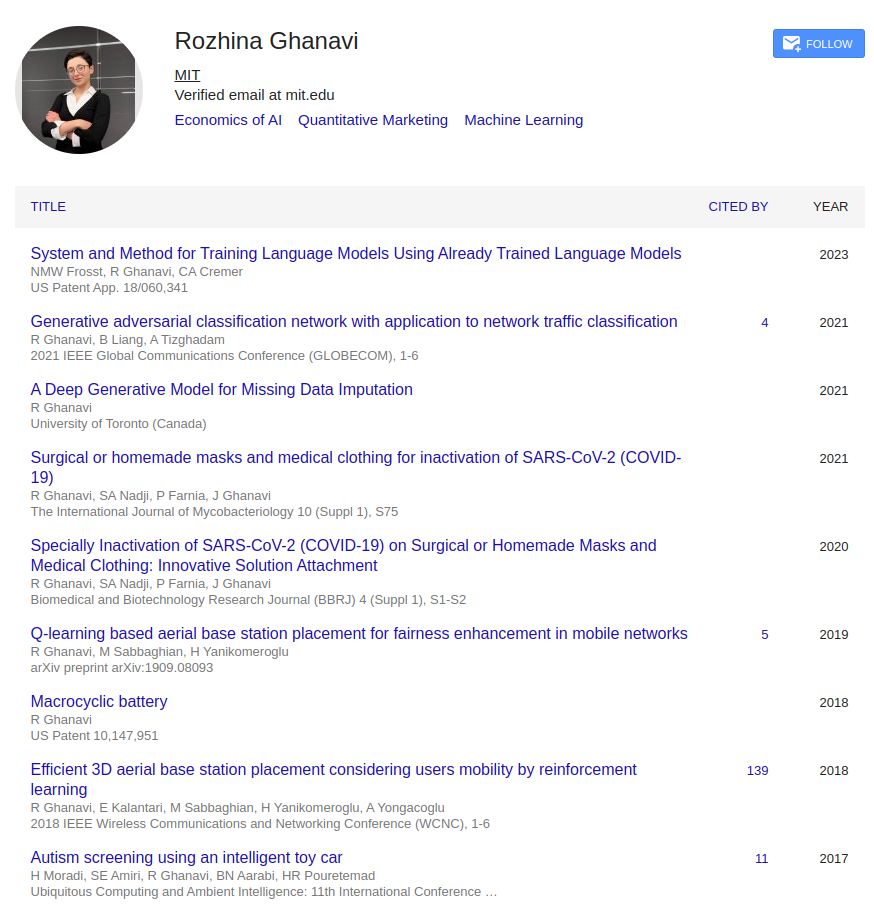Open Rozhina Ghanavi's profile photo
This screenshot has width=874, height=908.
click(79, 90)
